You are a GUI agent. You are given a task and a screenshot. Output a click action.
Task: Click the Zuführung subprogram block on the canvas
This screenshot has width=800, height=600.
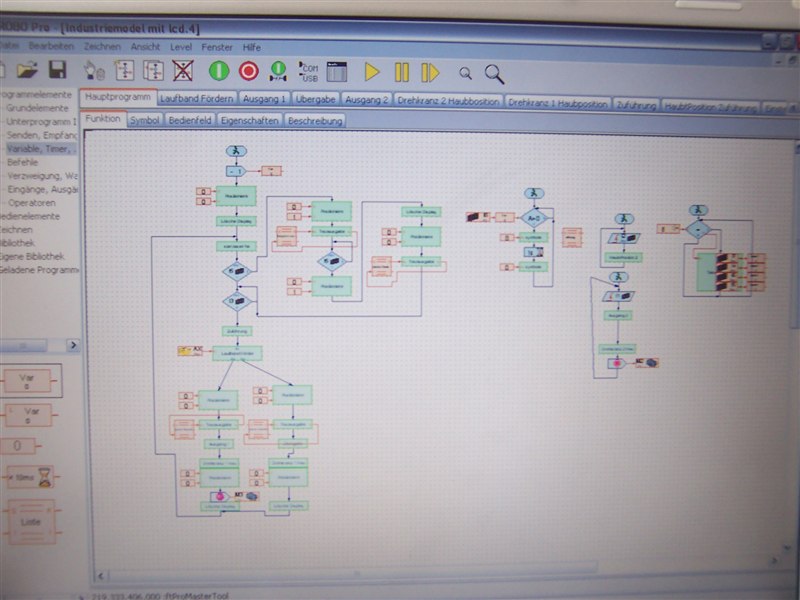coord(237,331)
